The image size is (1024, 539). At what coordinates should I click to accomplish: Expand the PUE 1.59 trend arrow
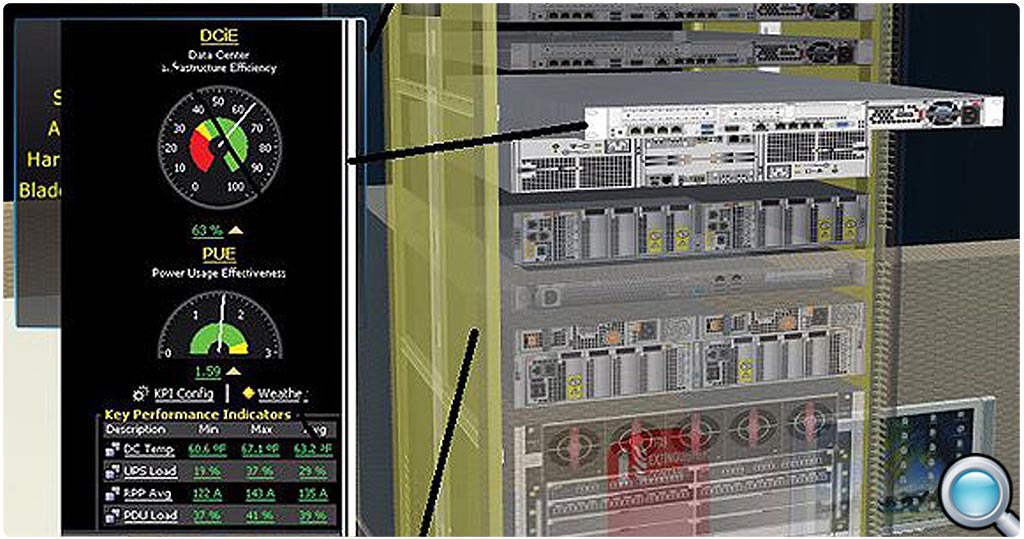click(x=237, y=371)
